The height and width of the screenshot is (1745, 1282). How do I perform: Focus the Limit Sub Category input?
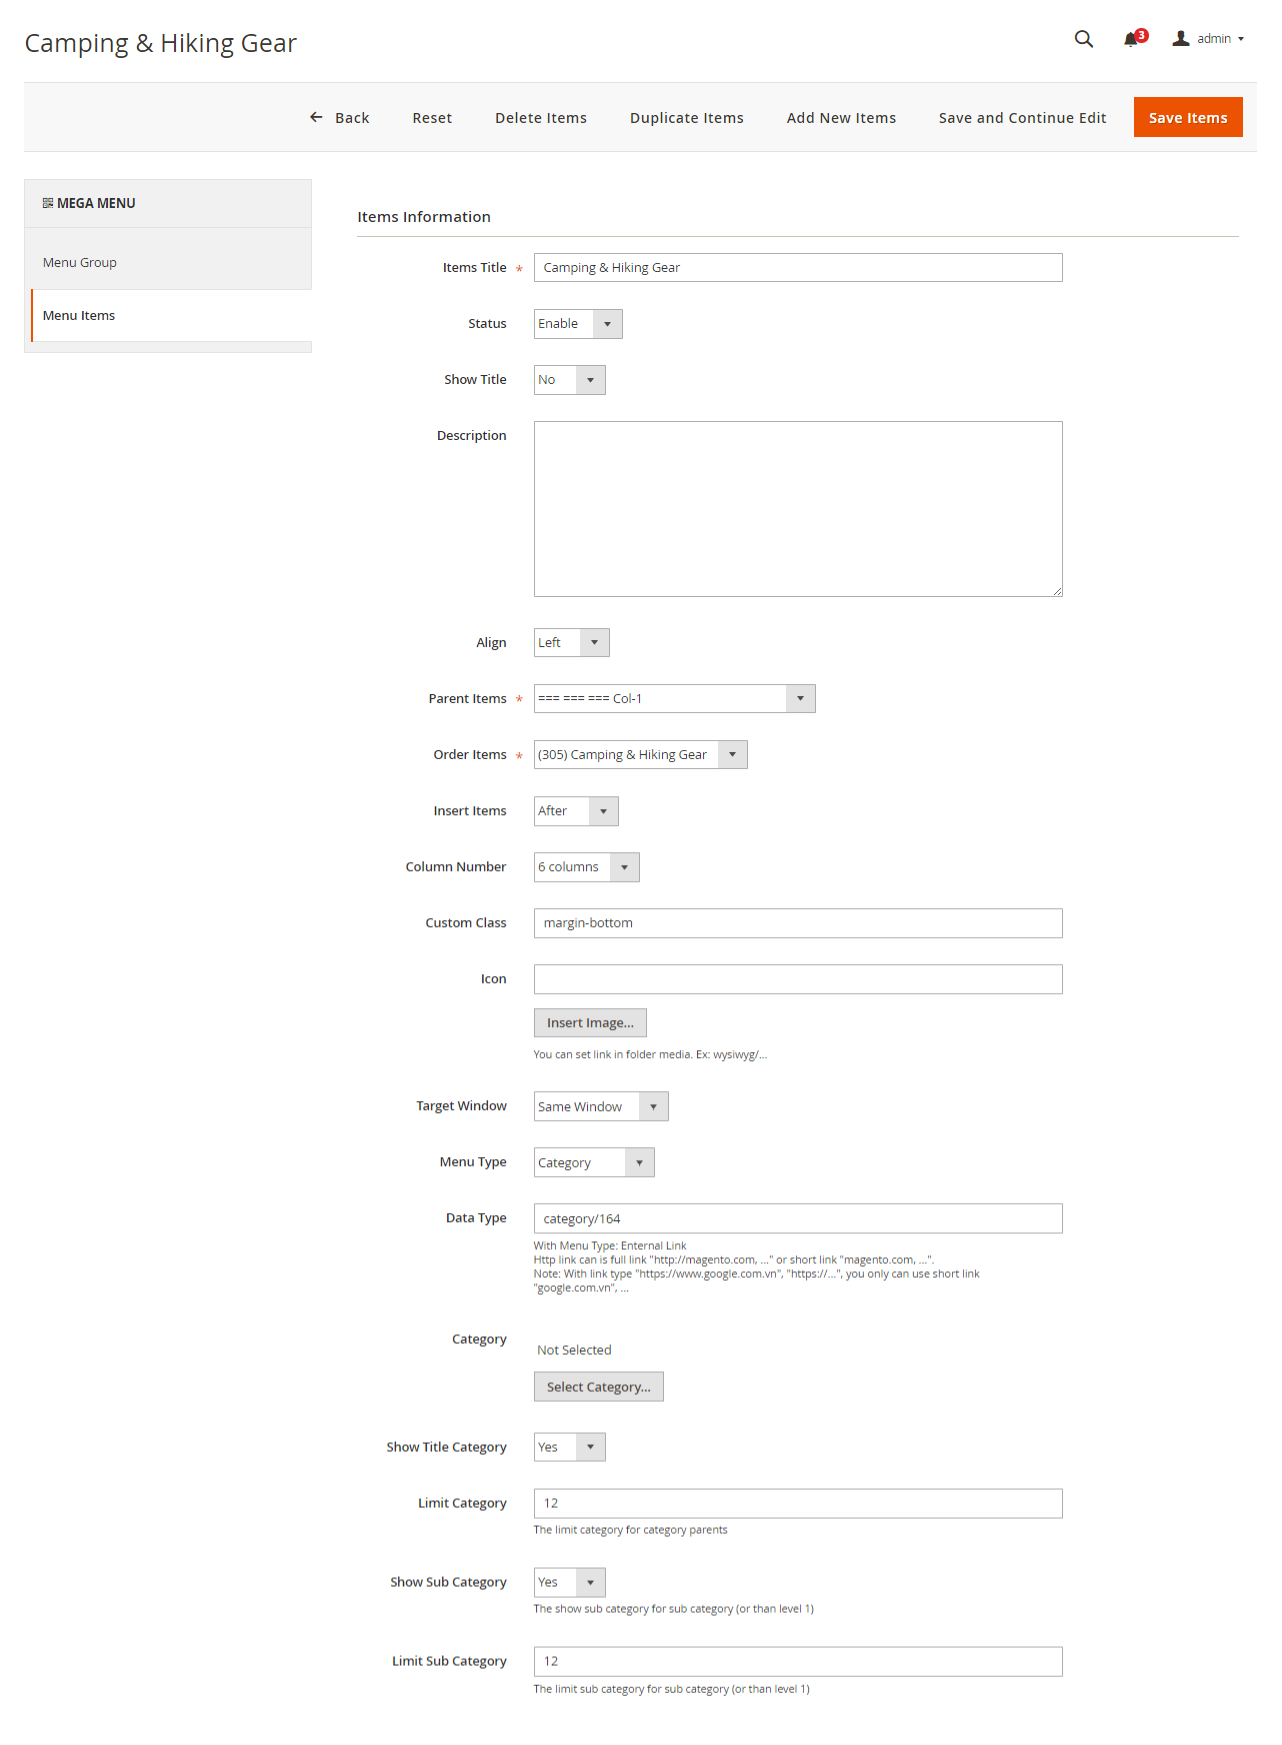tap(798, 1661)
